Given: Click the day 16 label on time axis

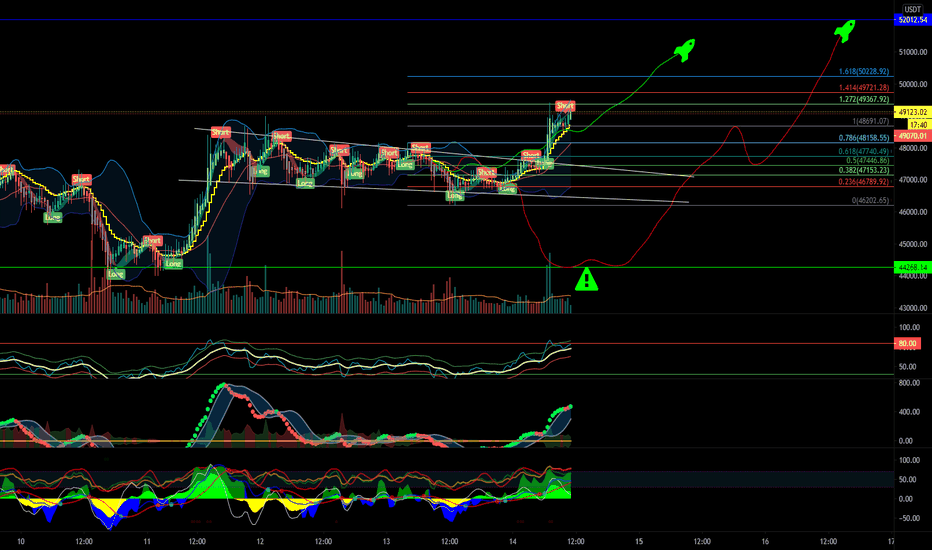Looking at the screenshot, I should (765, 541).
